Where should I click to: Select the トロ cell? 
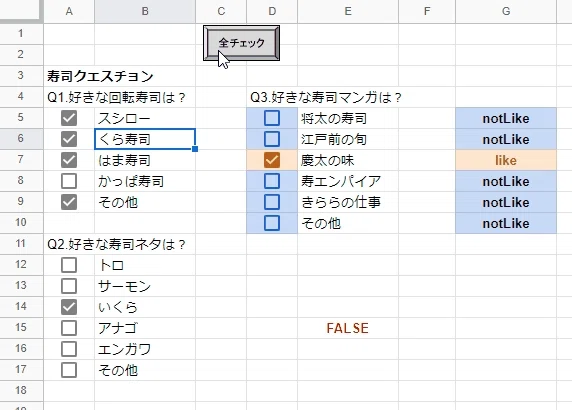click(x=145, y=265)
